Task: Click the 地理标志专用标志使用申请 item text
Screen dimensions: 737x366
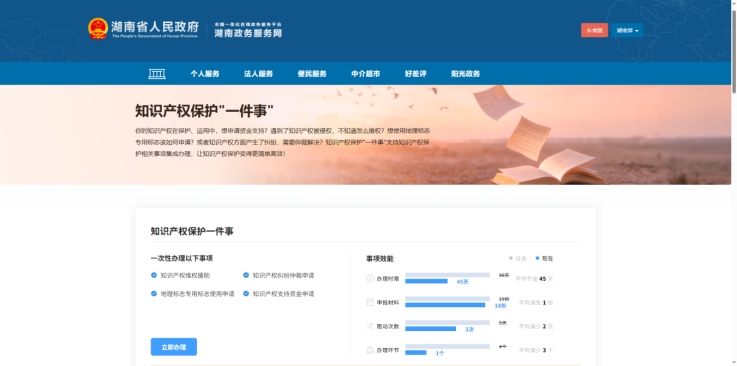Action: point(197,294)
